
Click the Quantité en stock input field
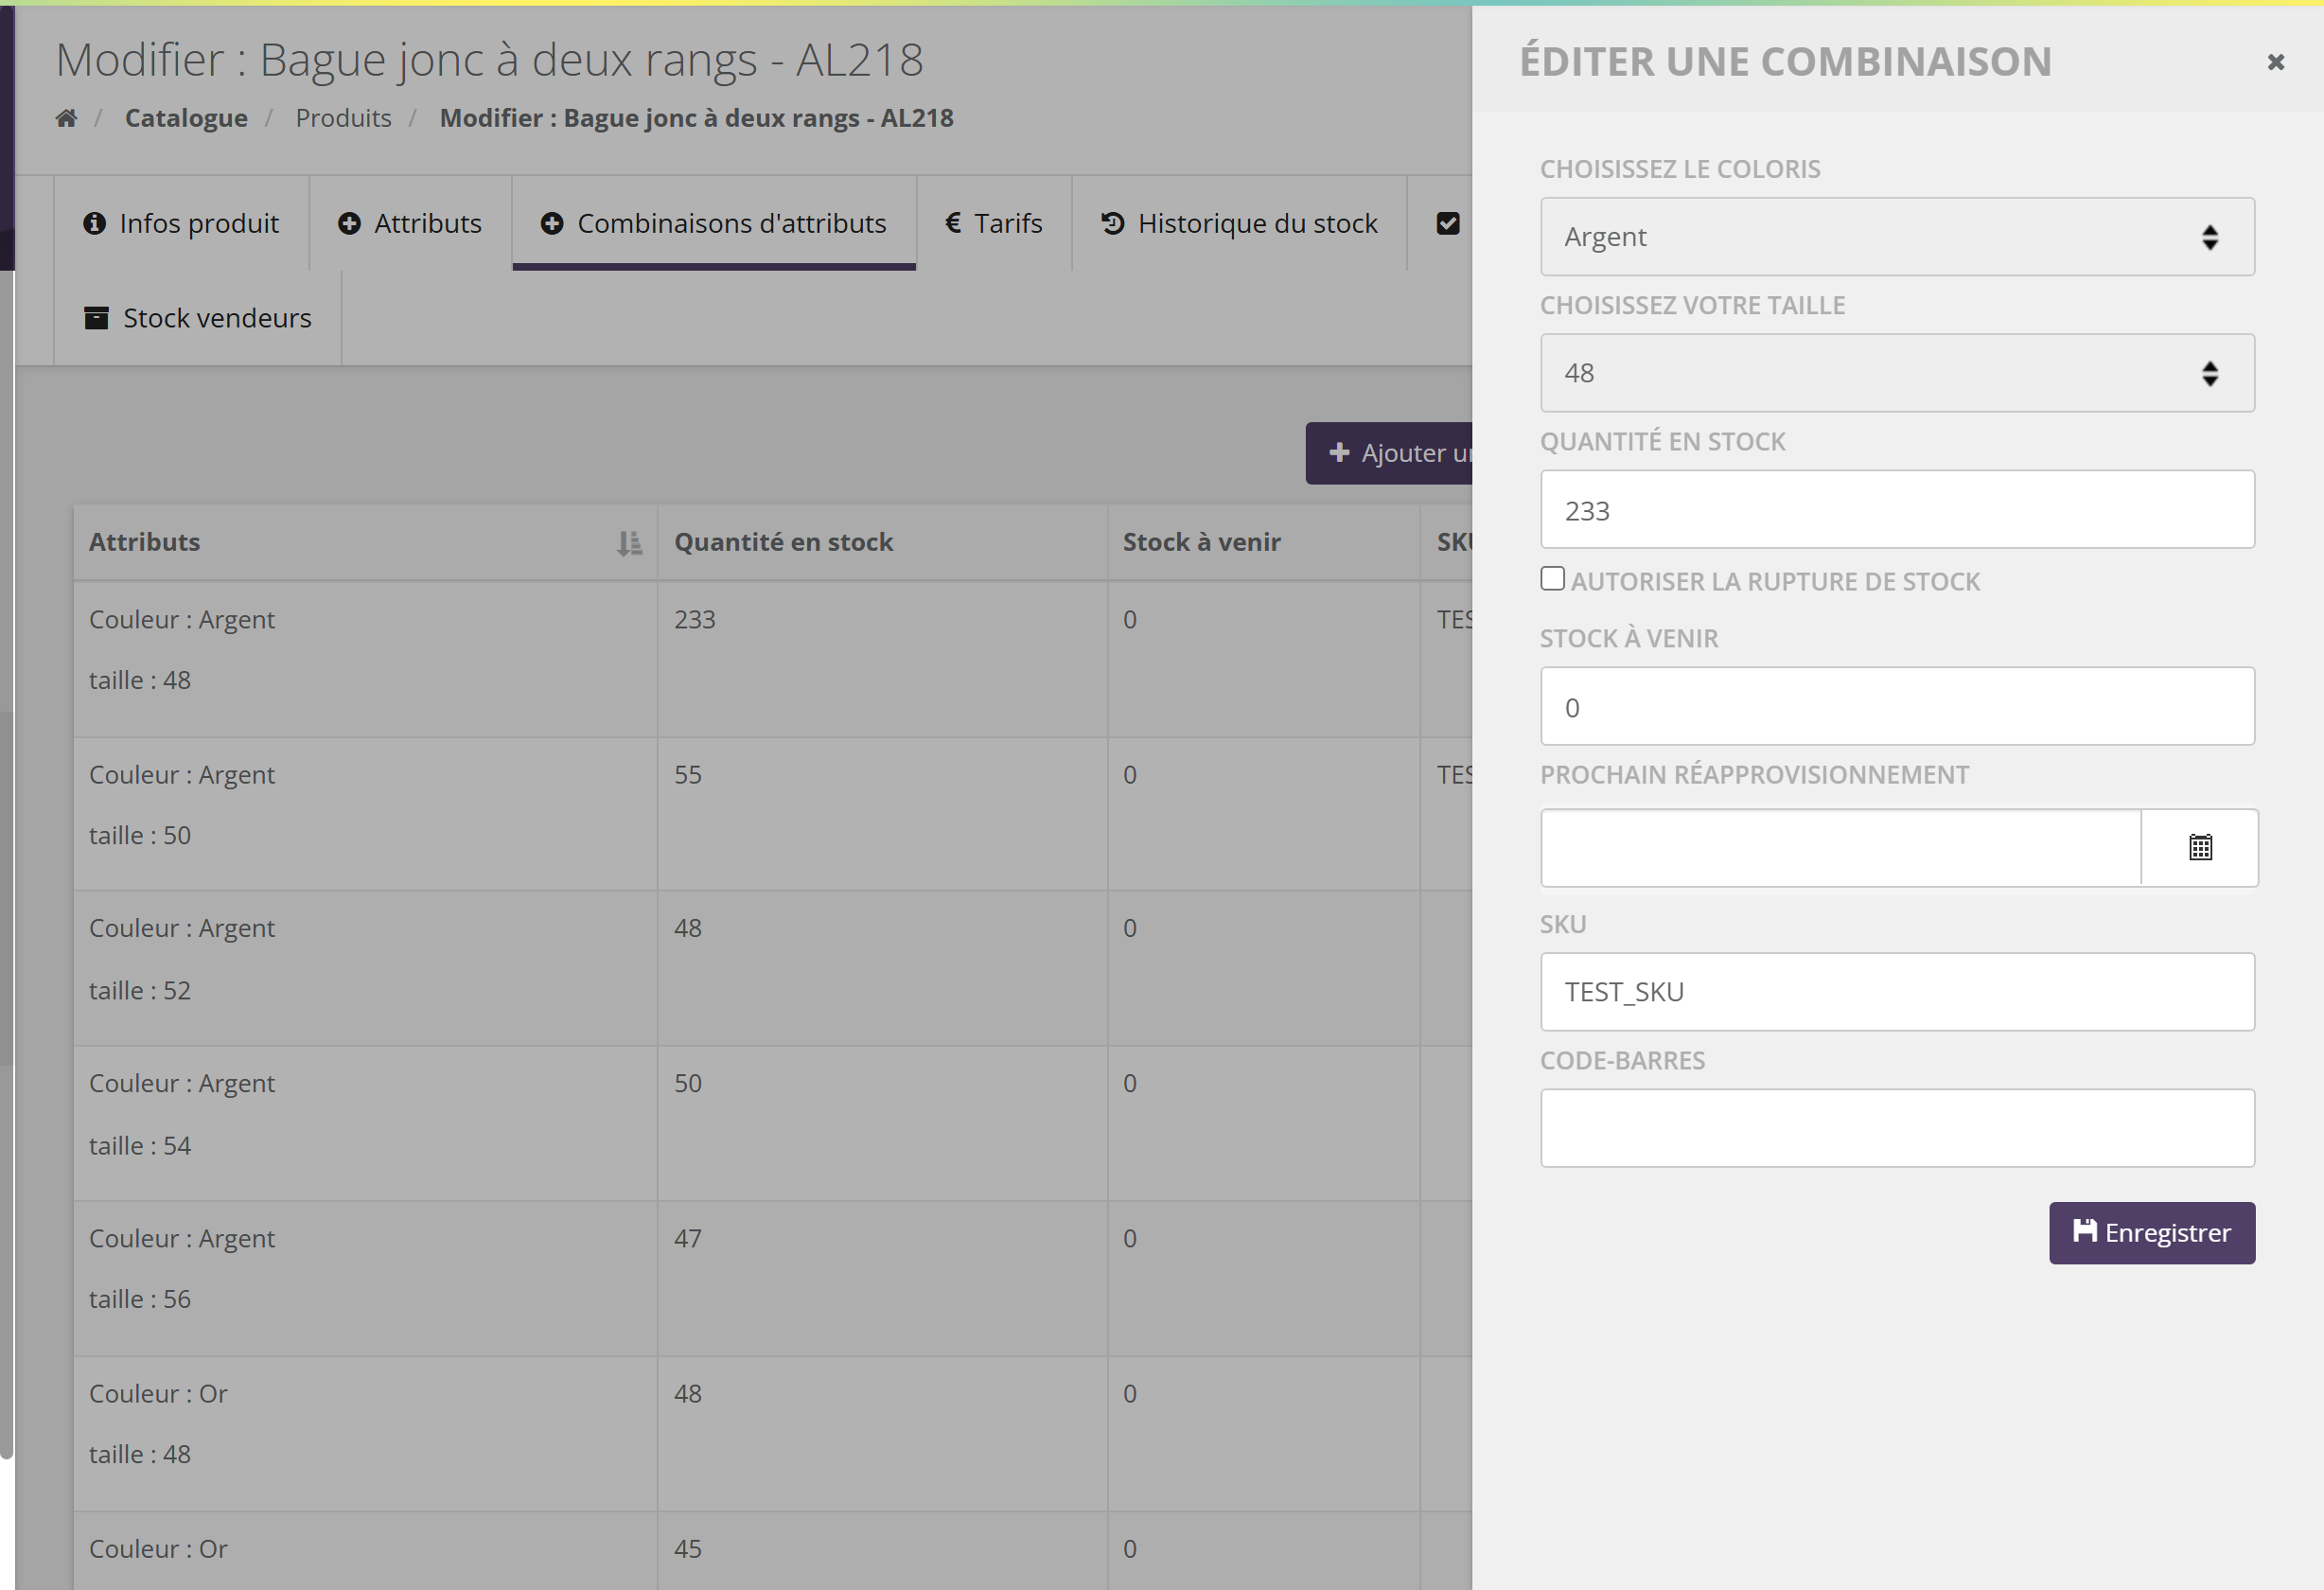click(1897, 510)
